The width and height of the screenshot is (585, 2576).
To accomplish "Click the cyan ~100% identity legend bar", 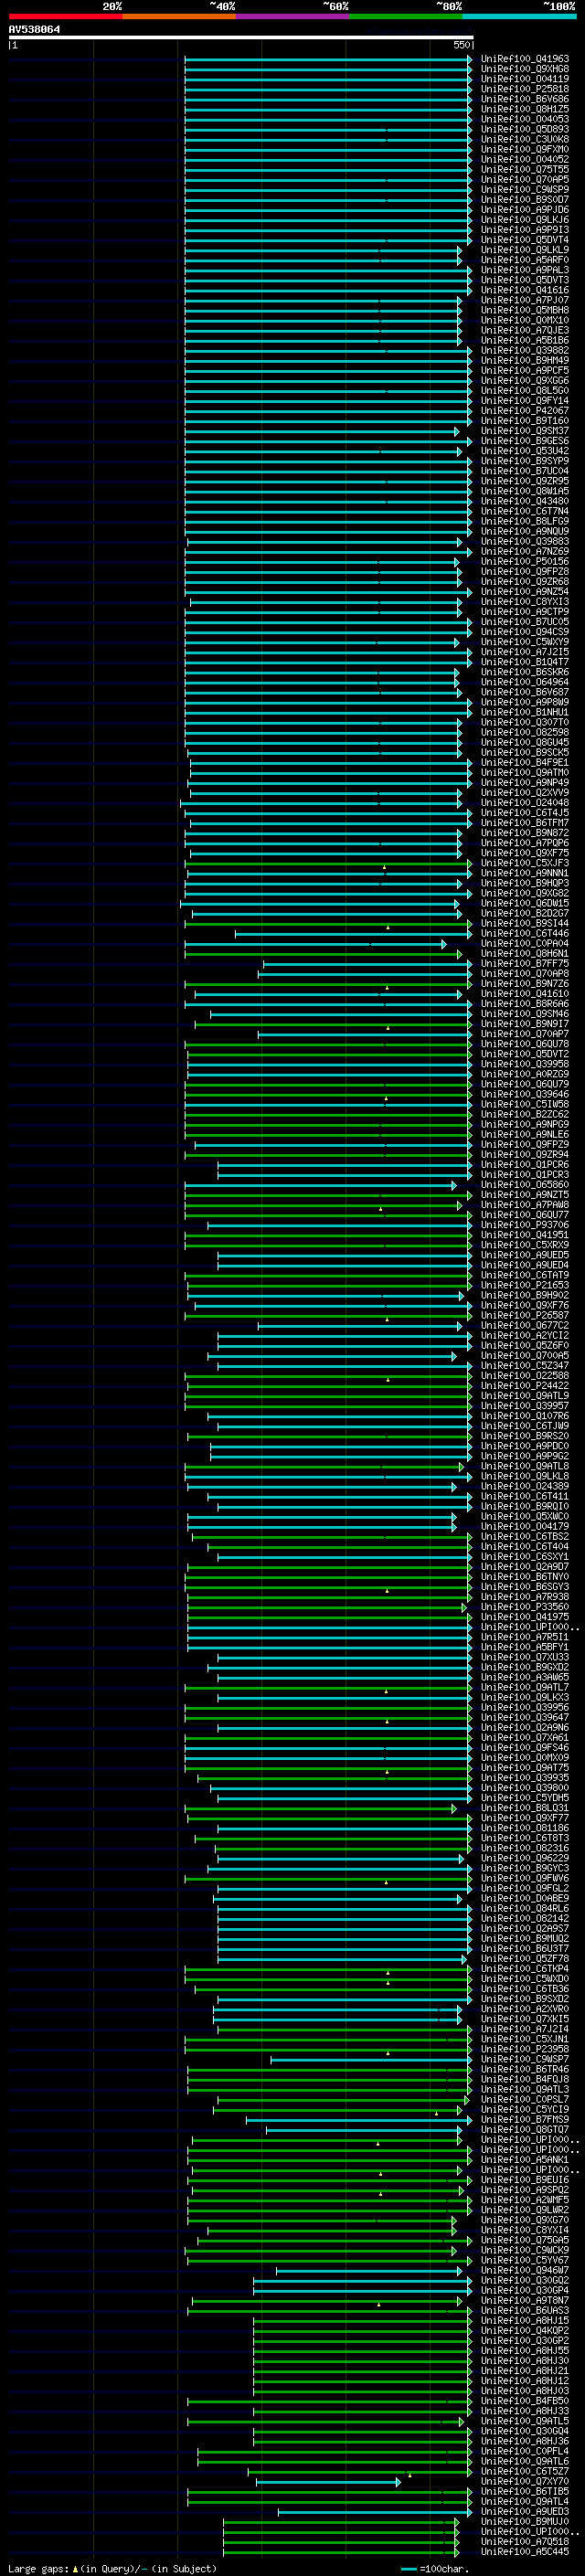I will tap(520, 16).
